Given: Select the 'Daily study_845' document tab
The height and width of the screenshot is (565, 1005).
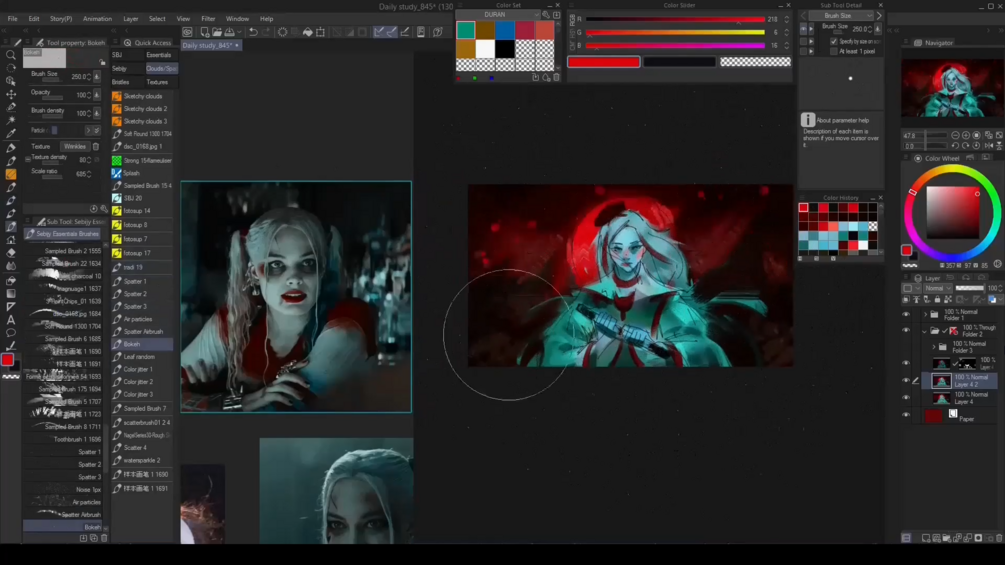Looking at the screenshot, I should (209, 45).
